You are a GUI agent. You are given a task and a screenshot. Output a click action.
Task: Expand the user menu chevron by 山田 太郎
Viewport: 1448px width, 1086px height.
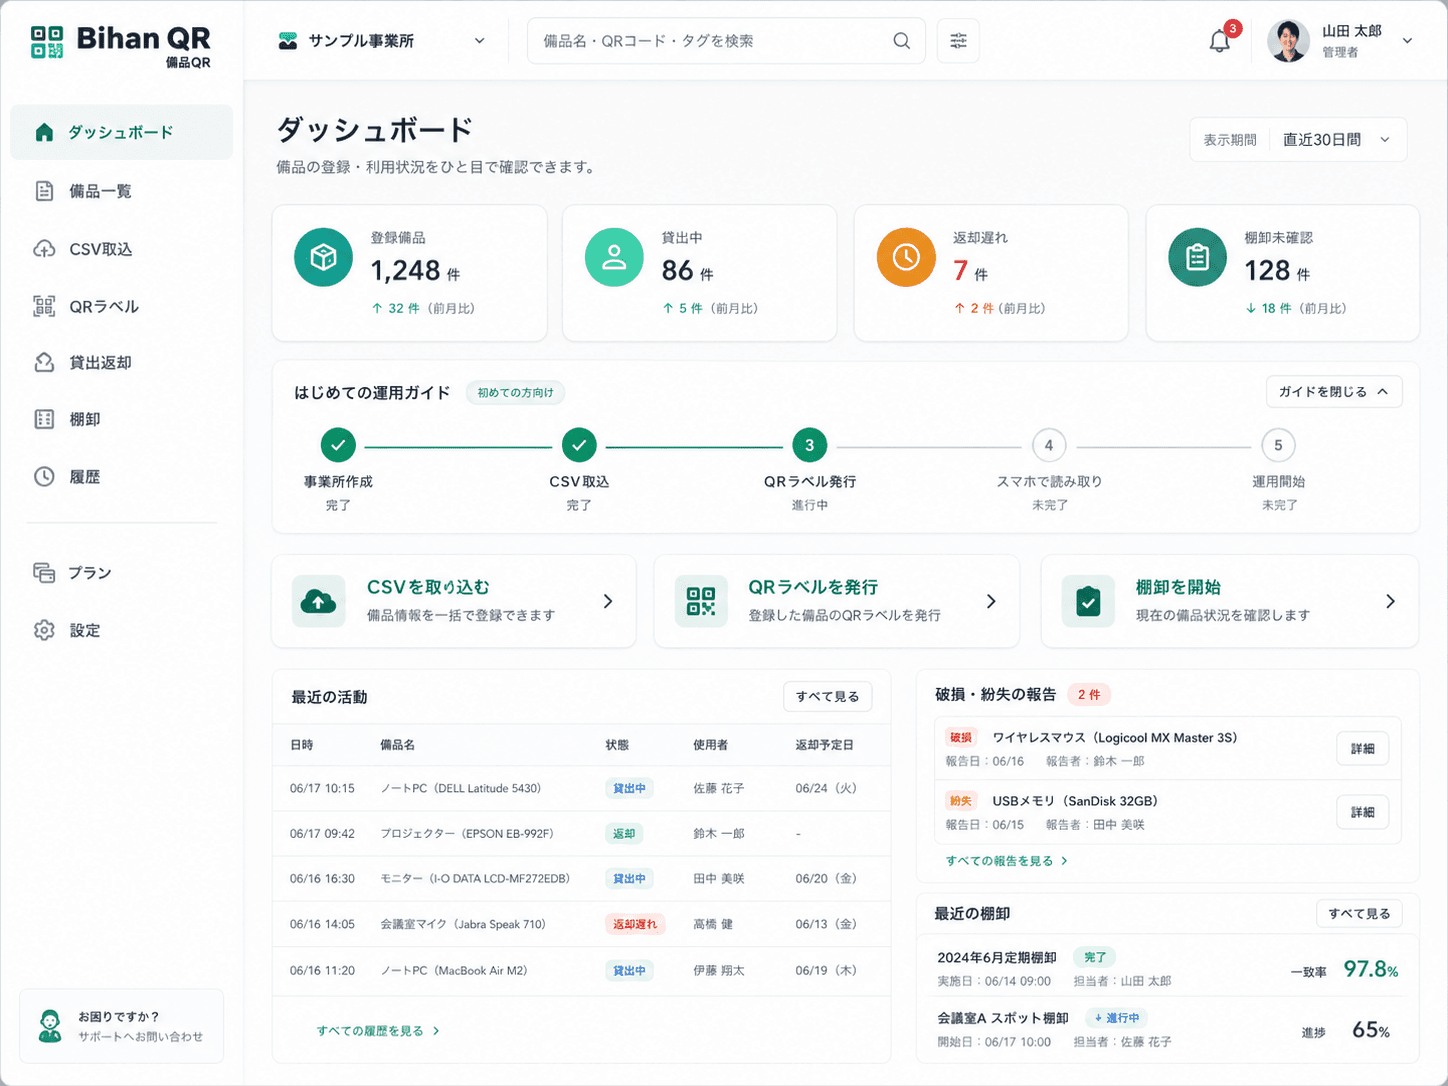point(1407,41)
